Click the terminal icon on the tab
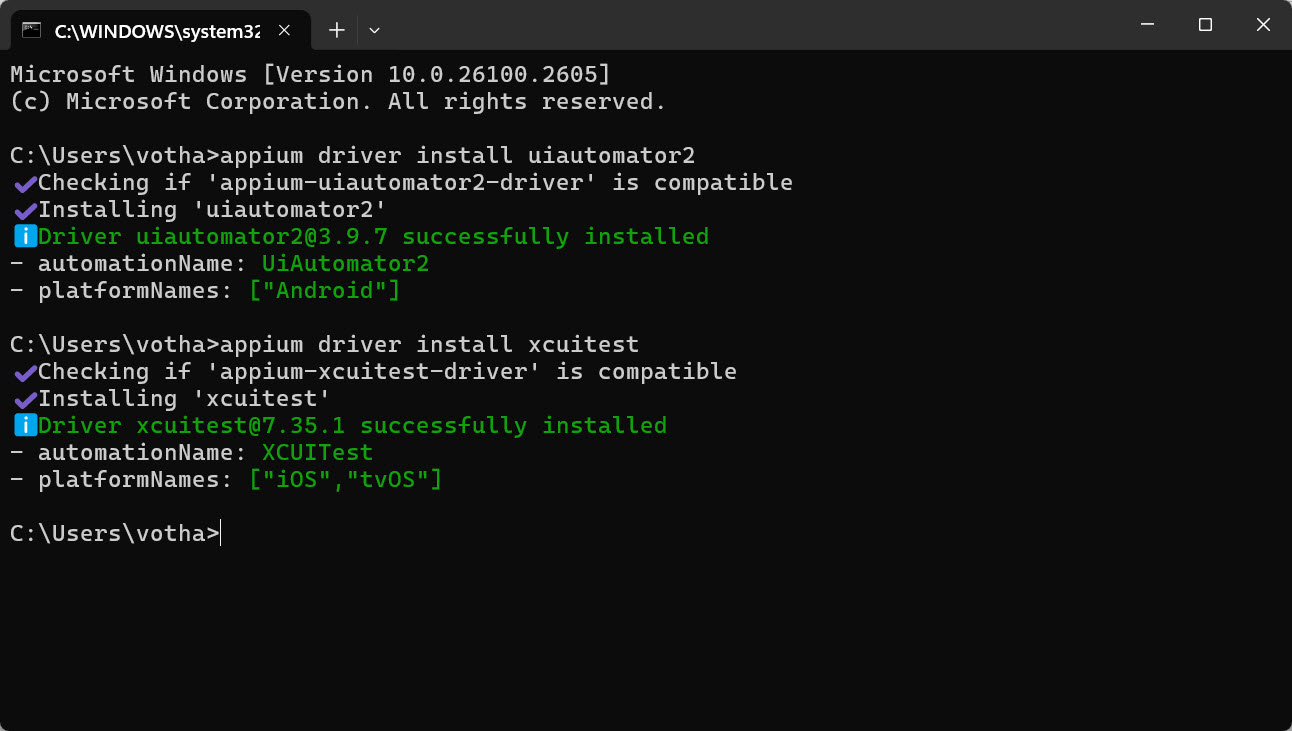 coord(32,30)
